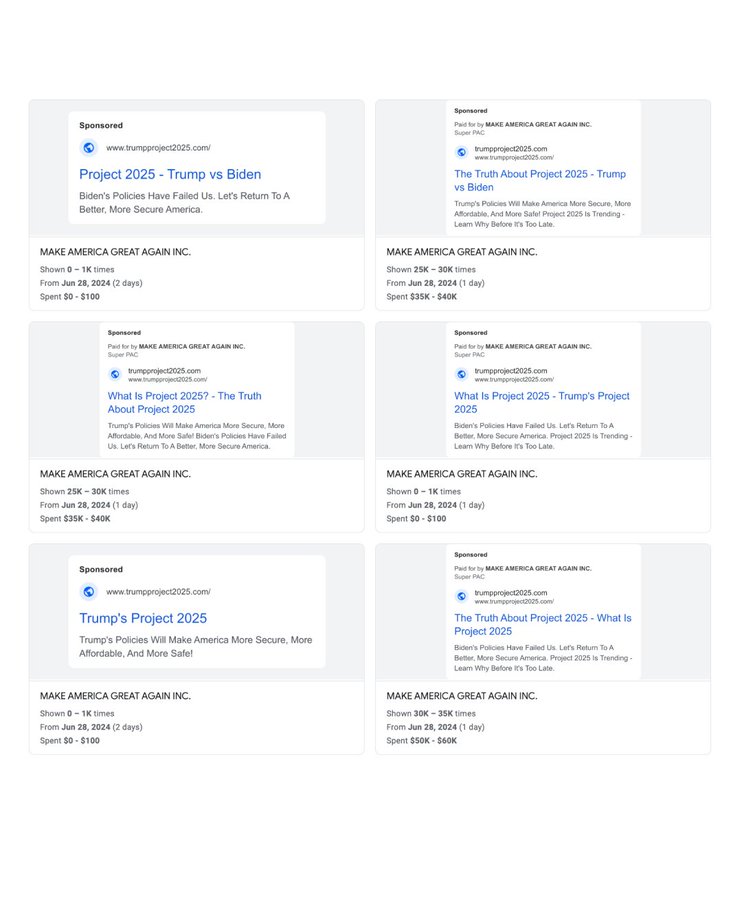Click trumpproject2025.com domain above 'What Is Project 2025? - The Truth'

click(x=164, y=371)
